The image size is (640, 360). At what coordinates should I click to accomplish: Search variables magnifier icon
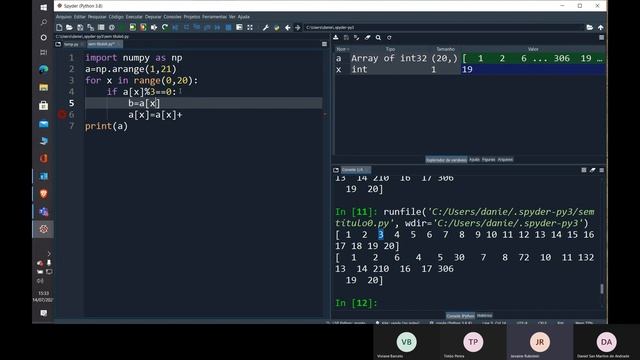point(378,38)
